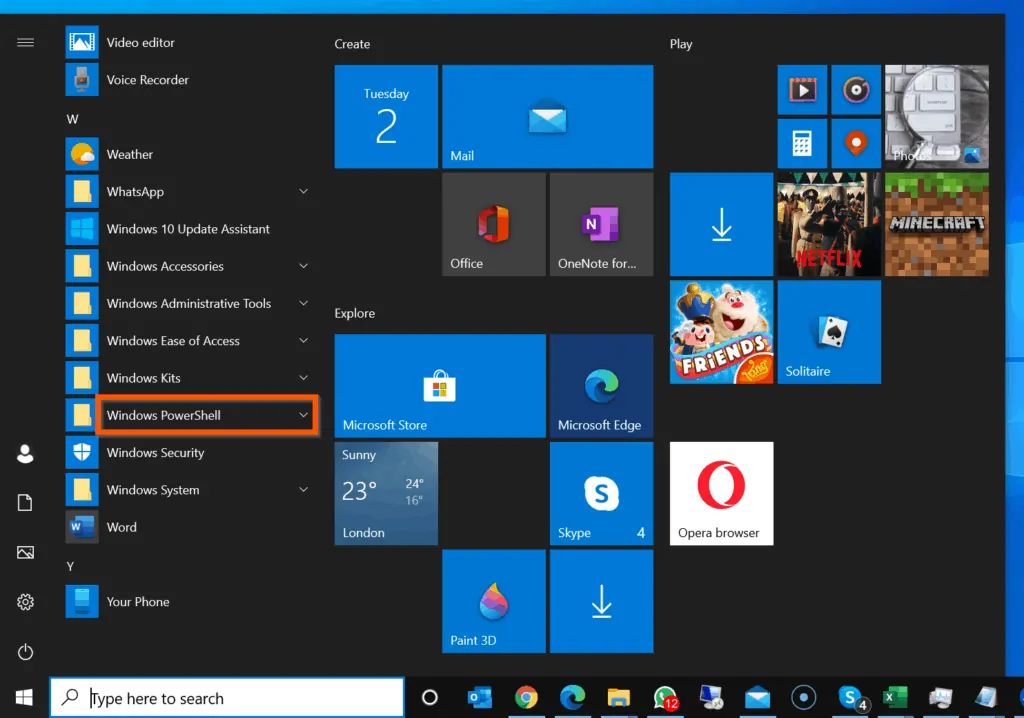Open the Groove Music small tile

856,90
